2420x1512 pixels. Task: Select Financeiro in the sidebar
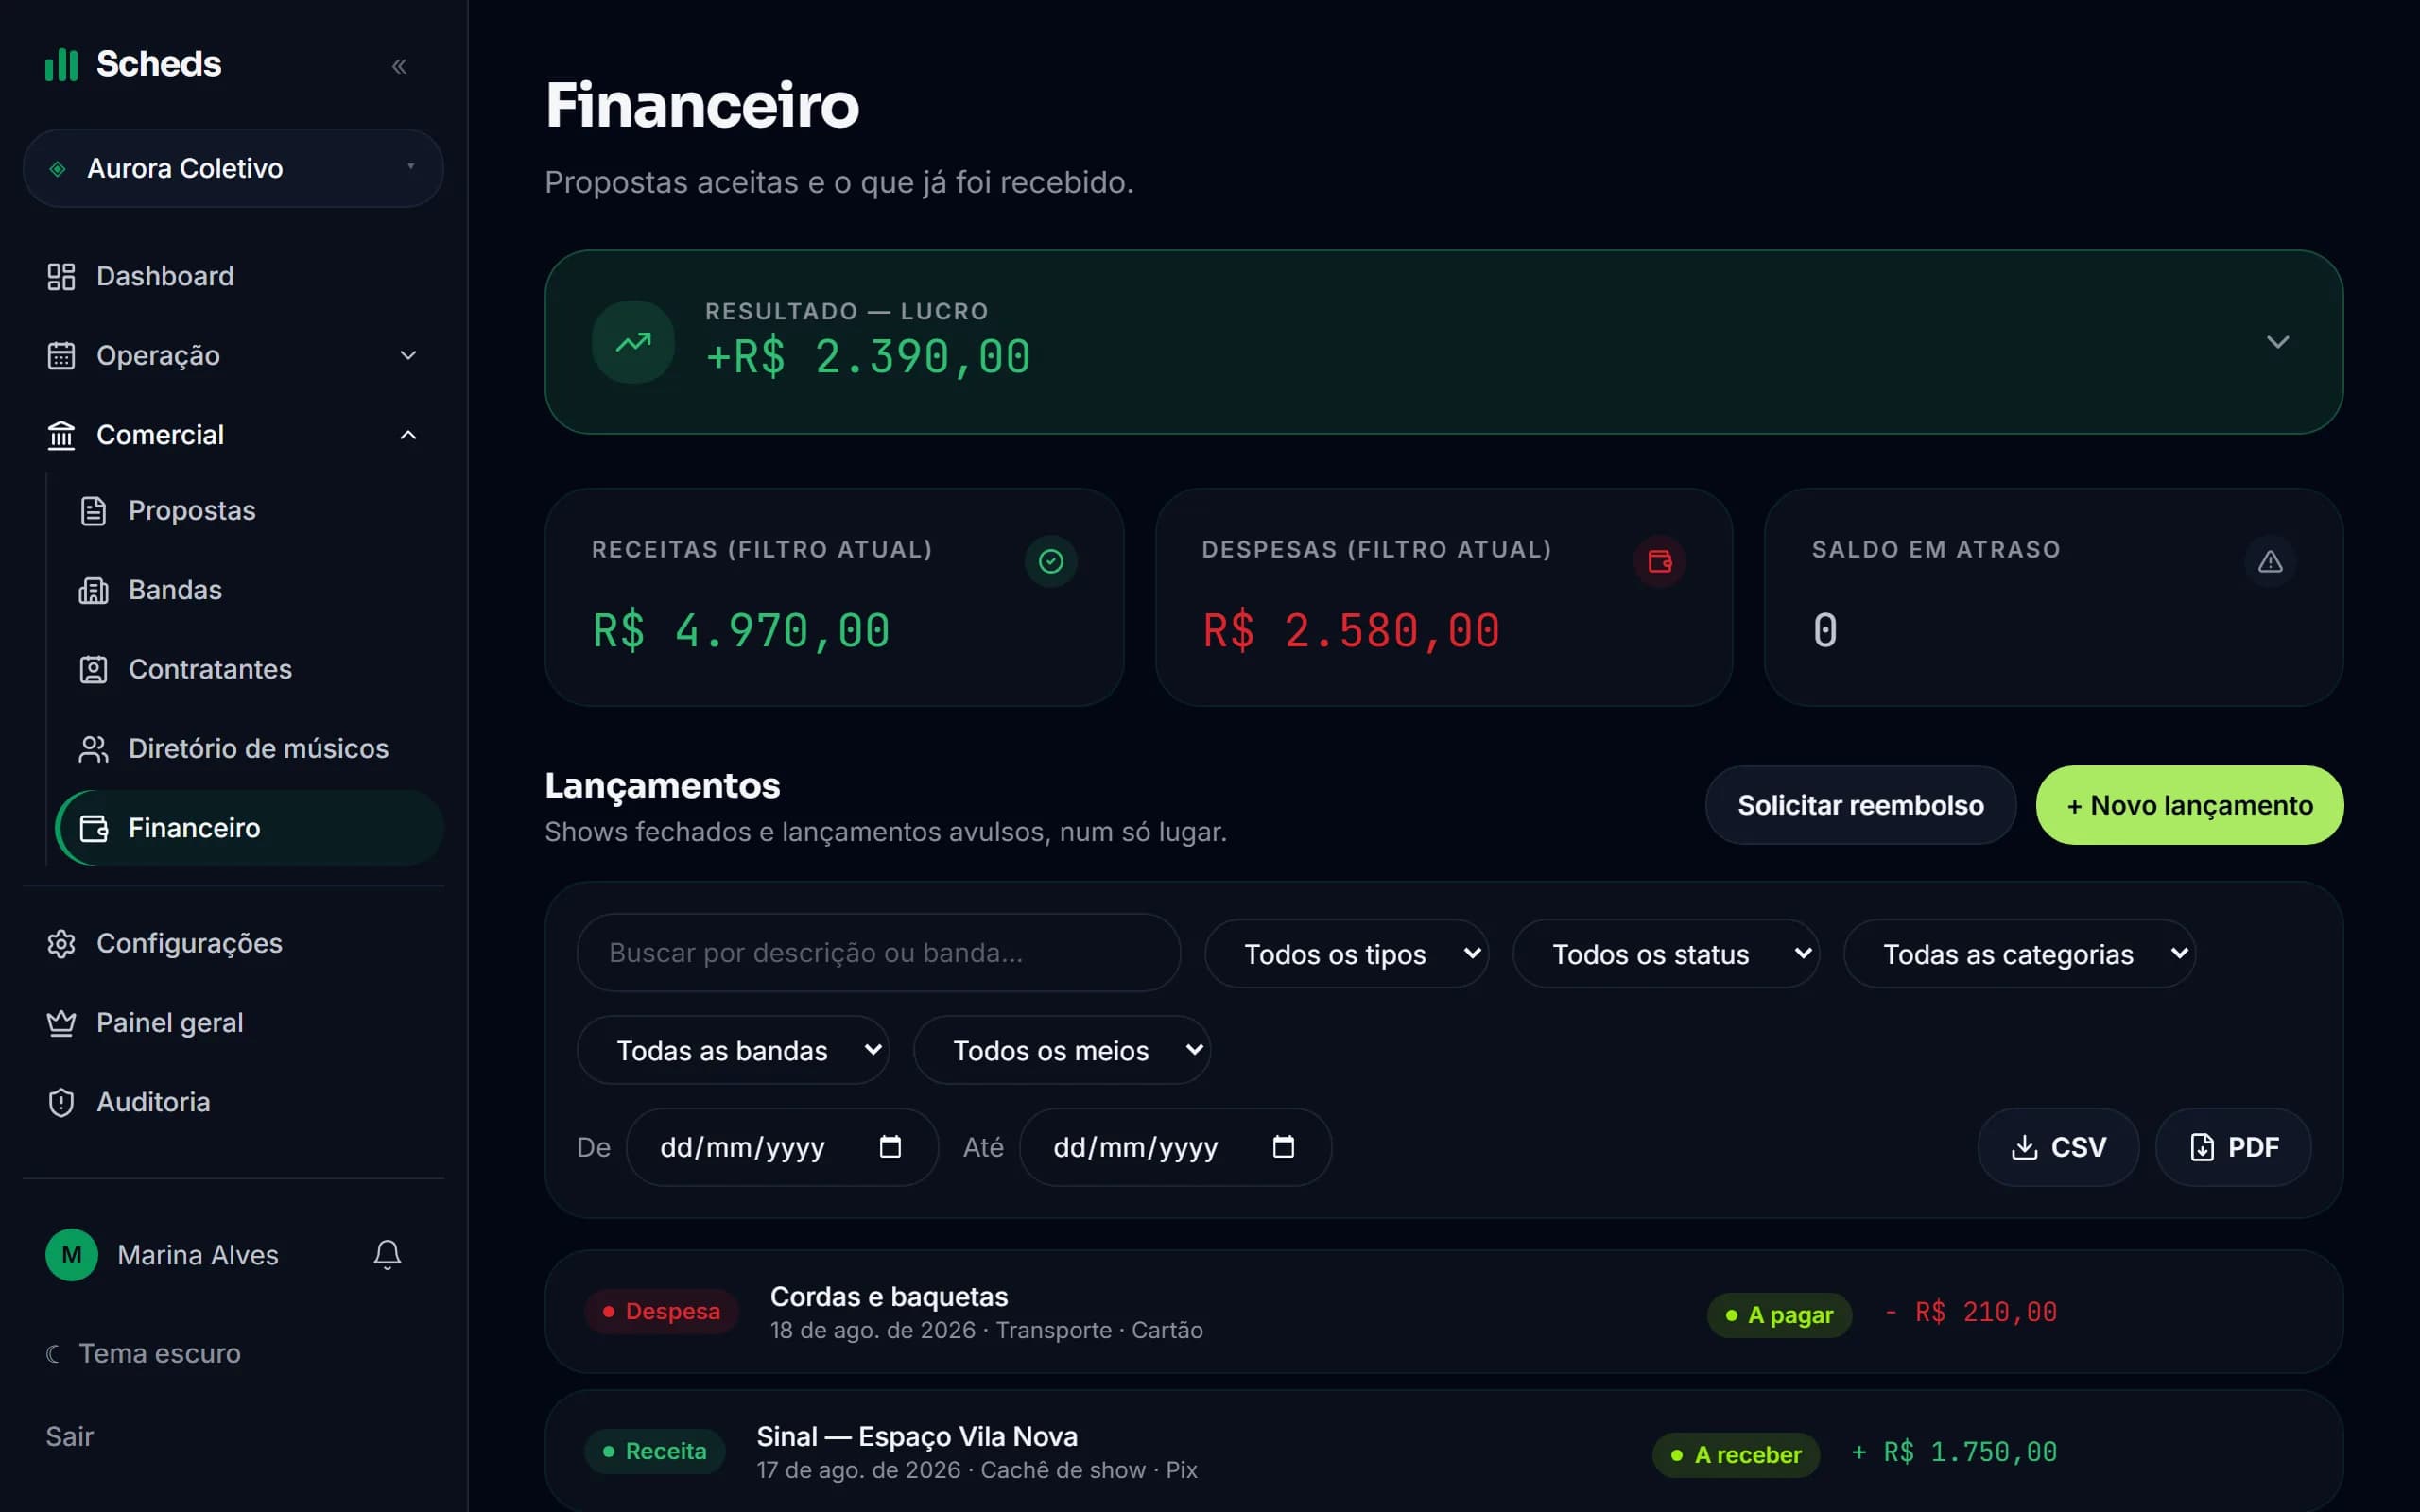coord(250,828)
